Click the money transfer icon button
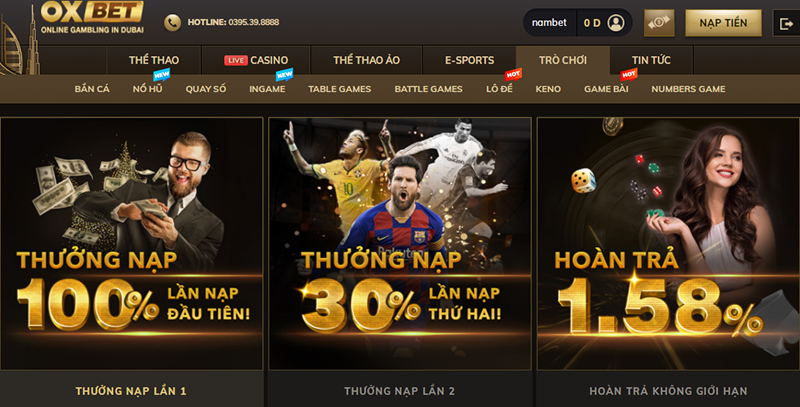The width and height of the screenshot is (800, 407). [x=659, y=23]
